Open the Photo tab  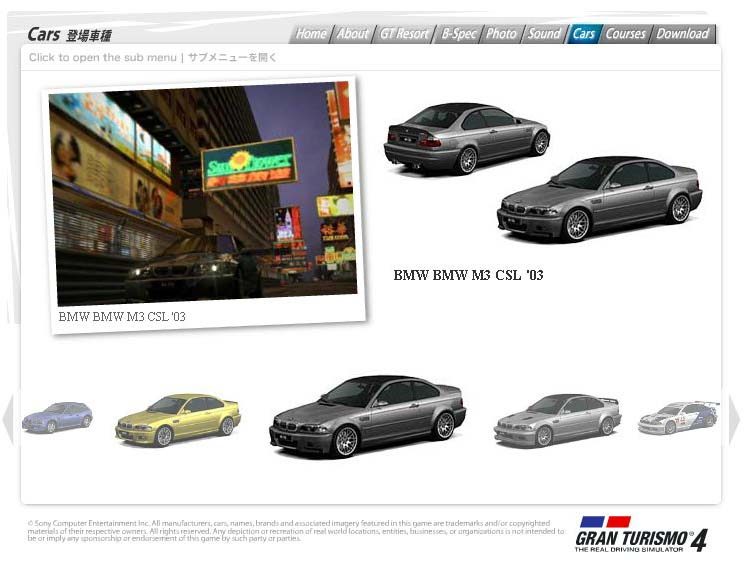[501, 34]
